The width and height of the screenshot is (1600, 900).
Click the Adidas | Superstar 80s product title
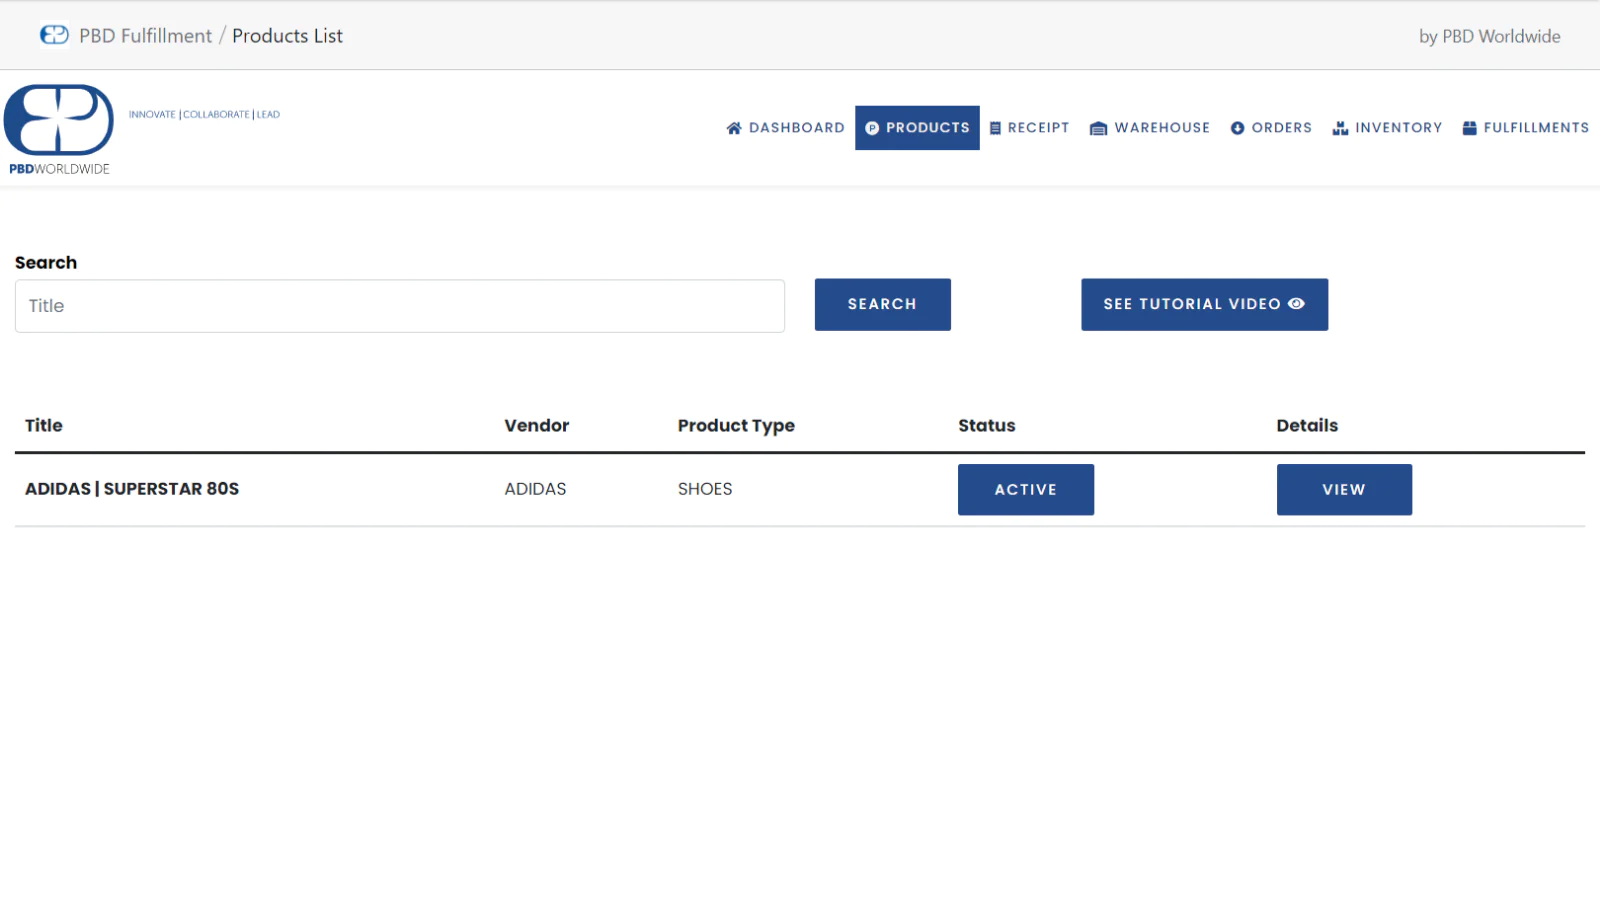pyautogui.click(x=132, y=489)
